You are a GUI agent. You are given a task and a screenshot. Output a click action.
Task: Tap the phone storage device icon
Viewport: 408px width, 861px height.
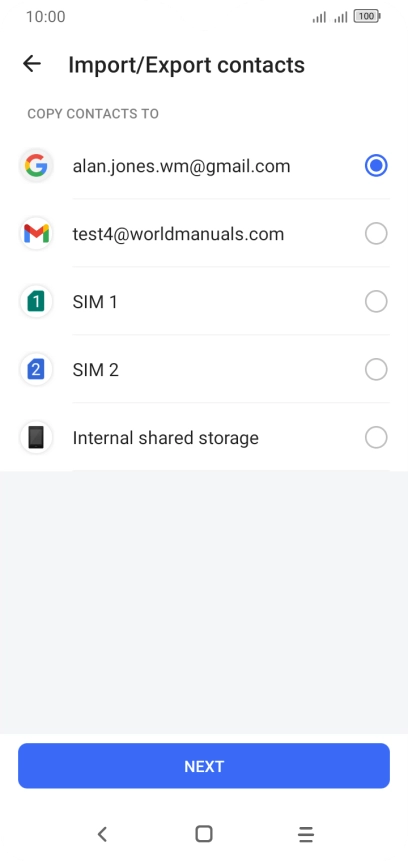coord(36,438)
